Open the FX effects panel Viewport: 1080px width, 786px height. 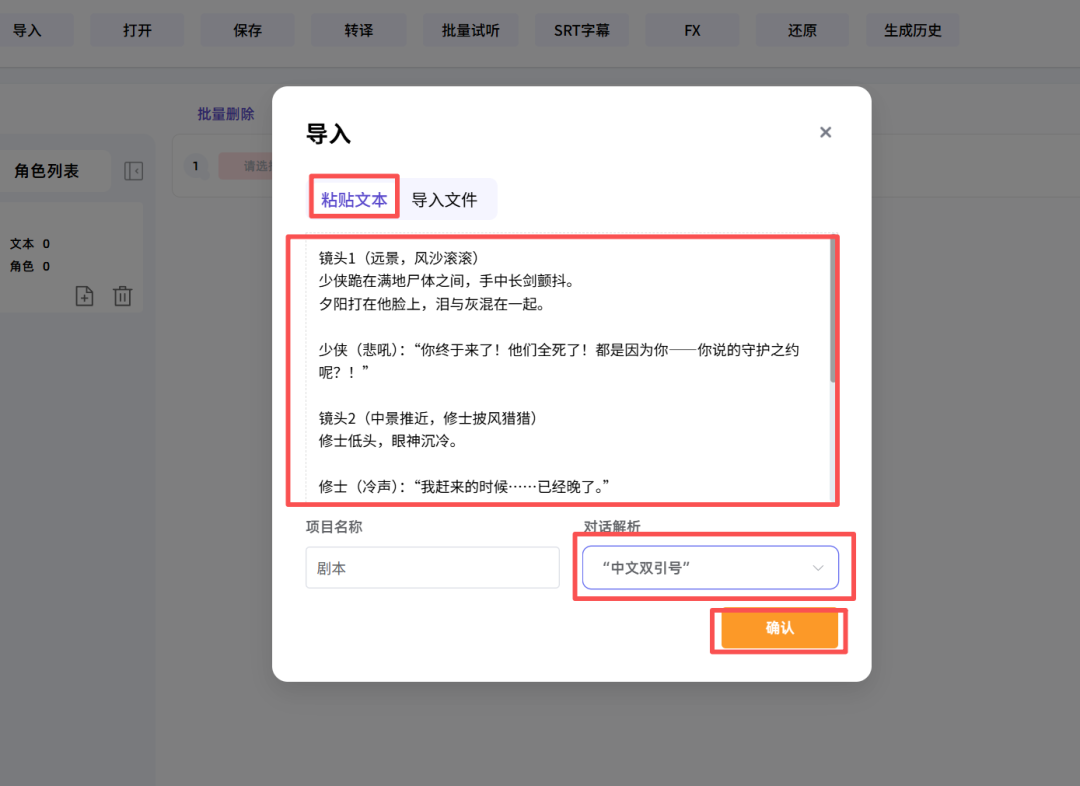click(692, 30)
